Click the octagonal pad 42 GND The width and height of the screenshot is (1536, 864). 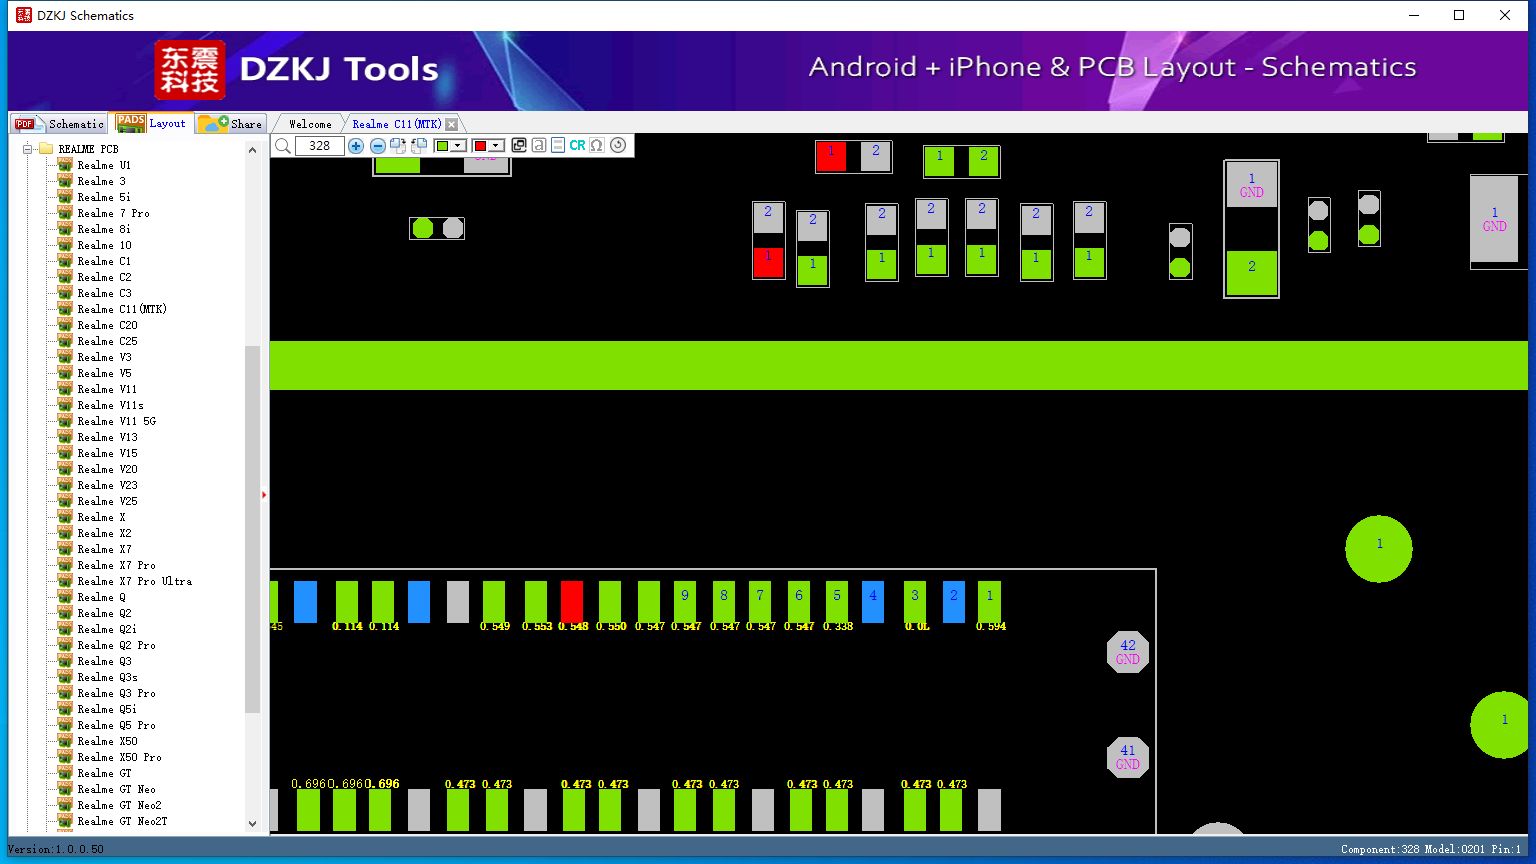click(1128, 652)
